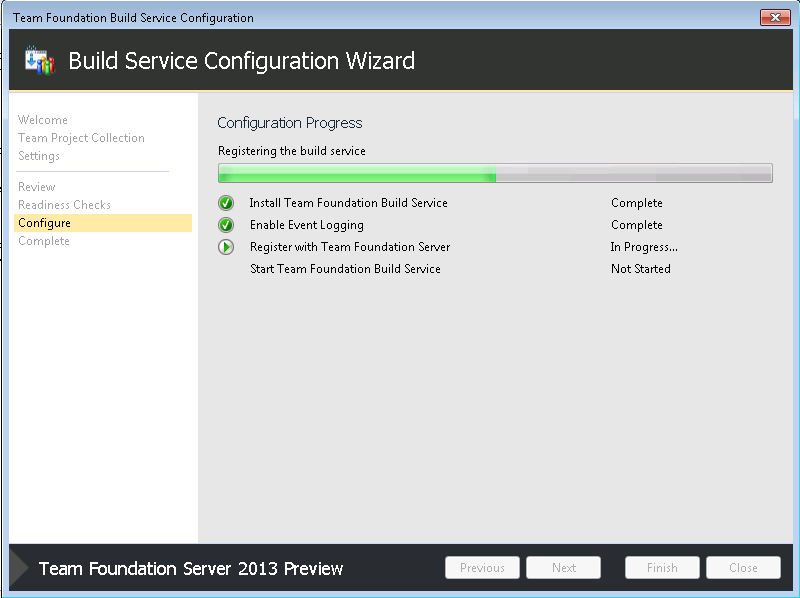The height and width of the screenshot is (598, 800).
Task: Click the Close button in the footer
Action: (x=743, y=567)
